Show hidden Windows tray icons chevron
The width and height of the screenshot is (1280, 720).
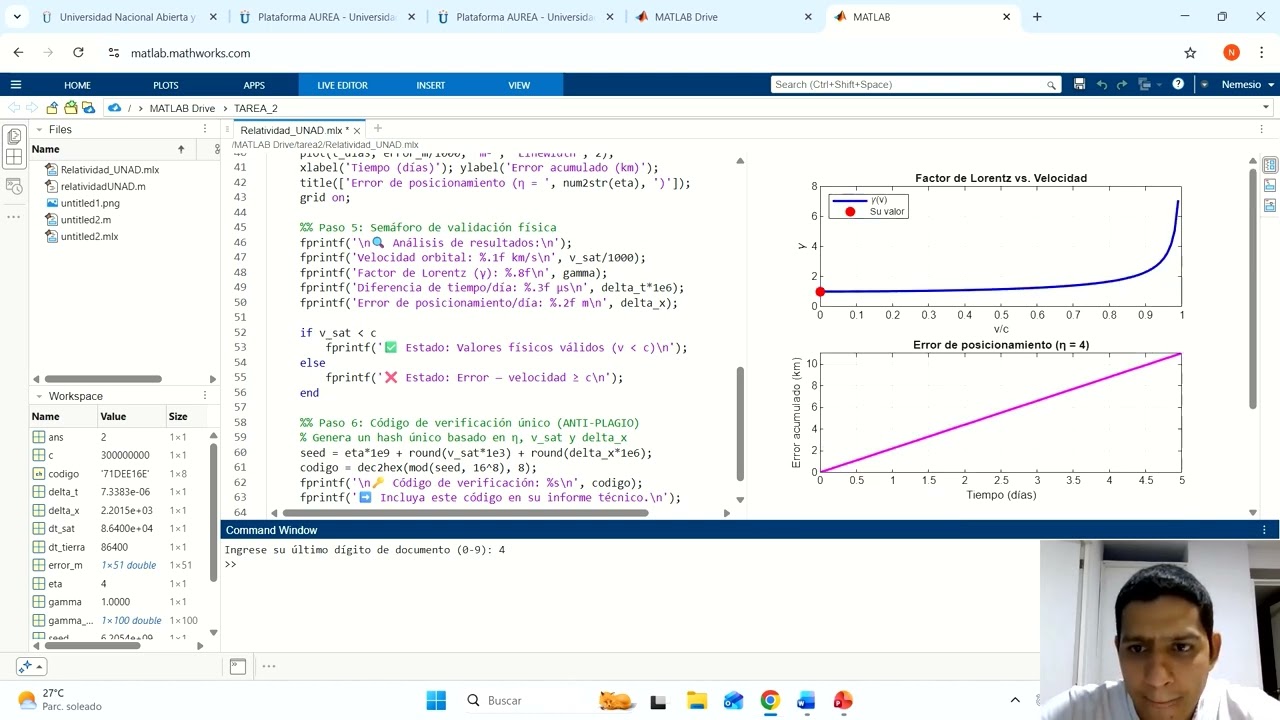click(x=1015, y=701)
